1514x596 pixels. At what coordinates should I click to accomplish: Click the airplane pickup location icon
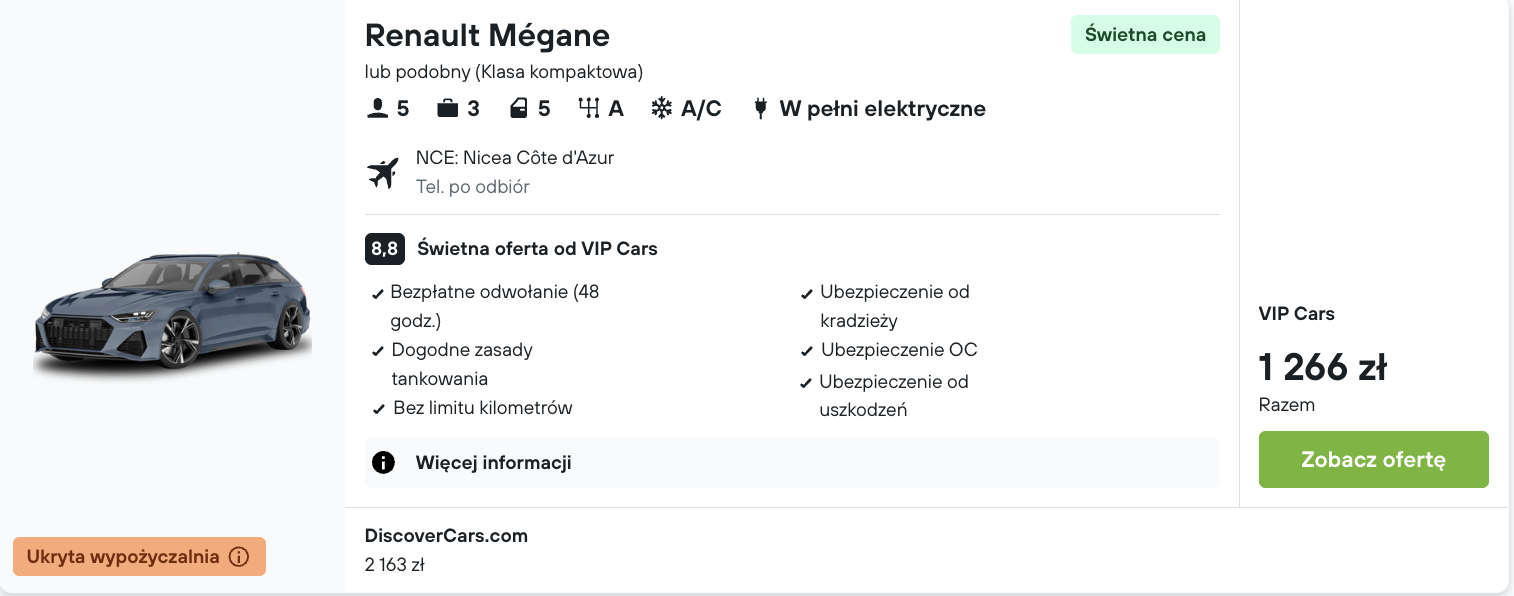[x=383, y=172]
